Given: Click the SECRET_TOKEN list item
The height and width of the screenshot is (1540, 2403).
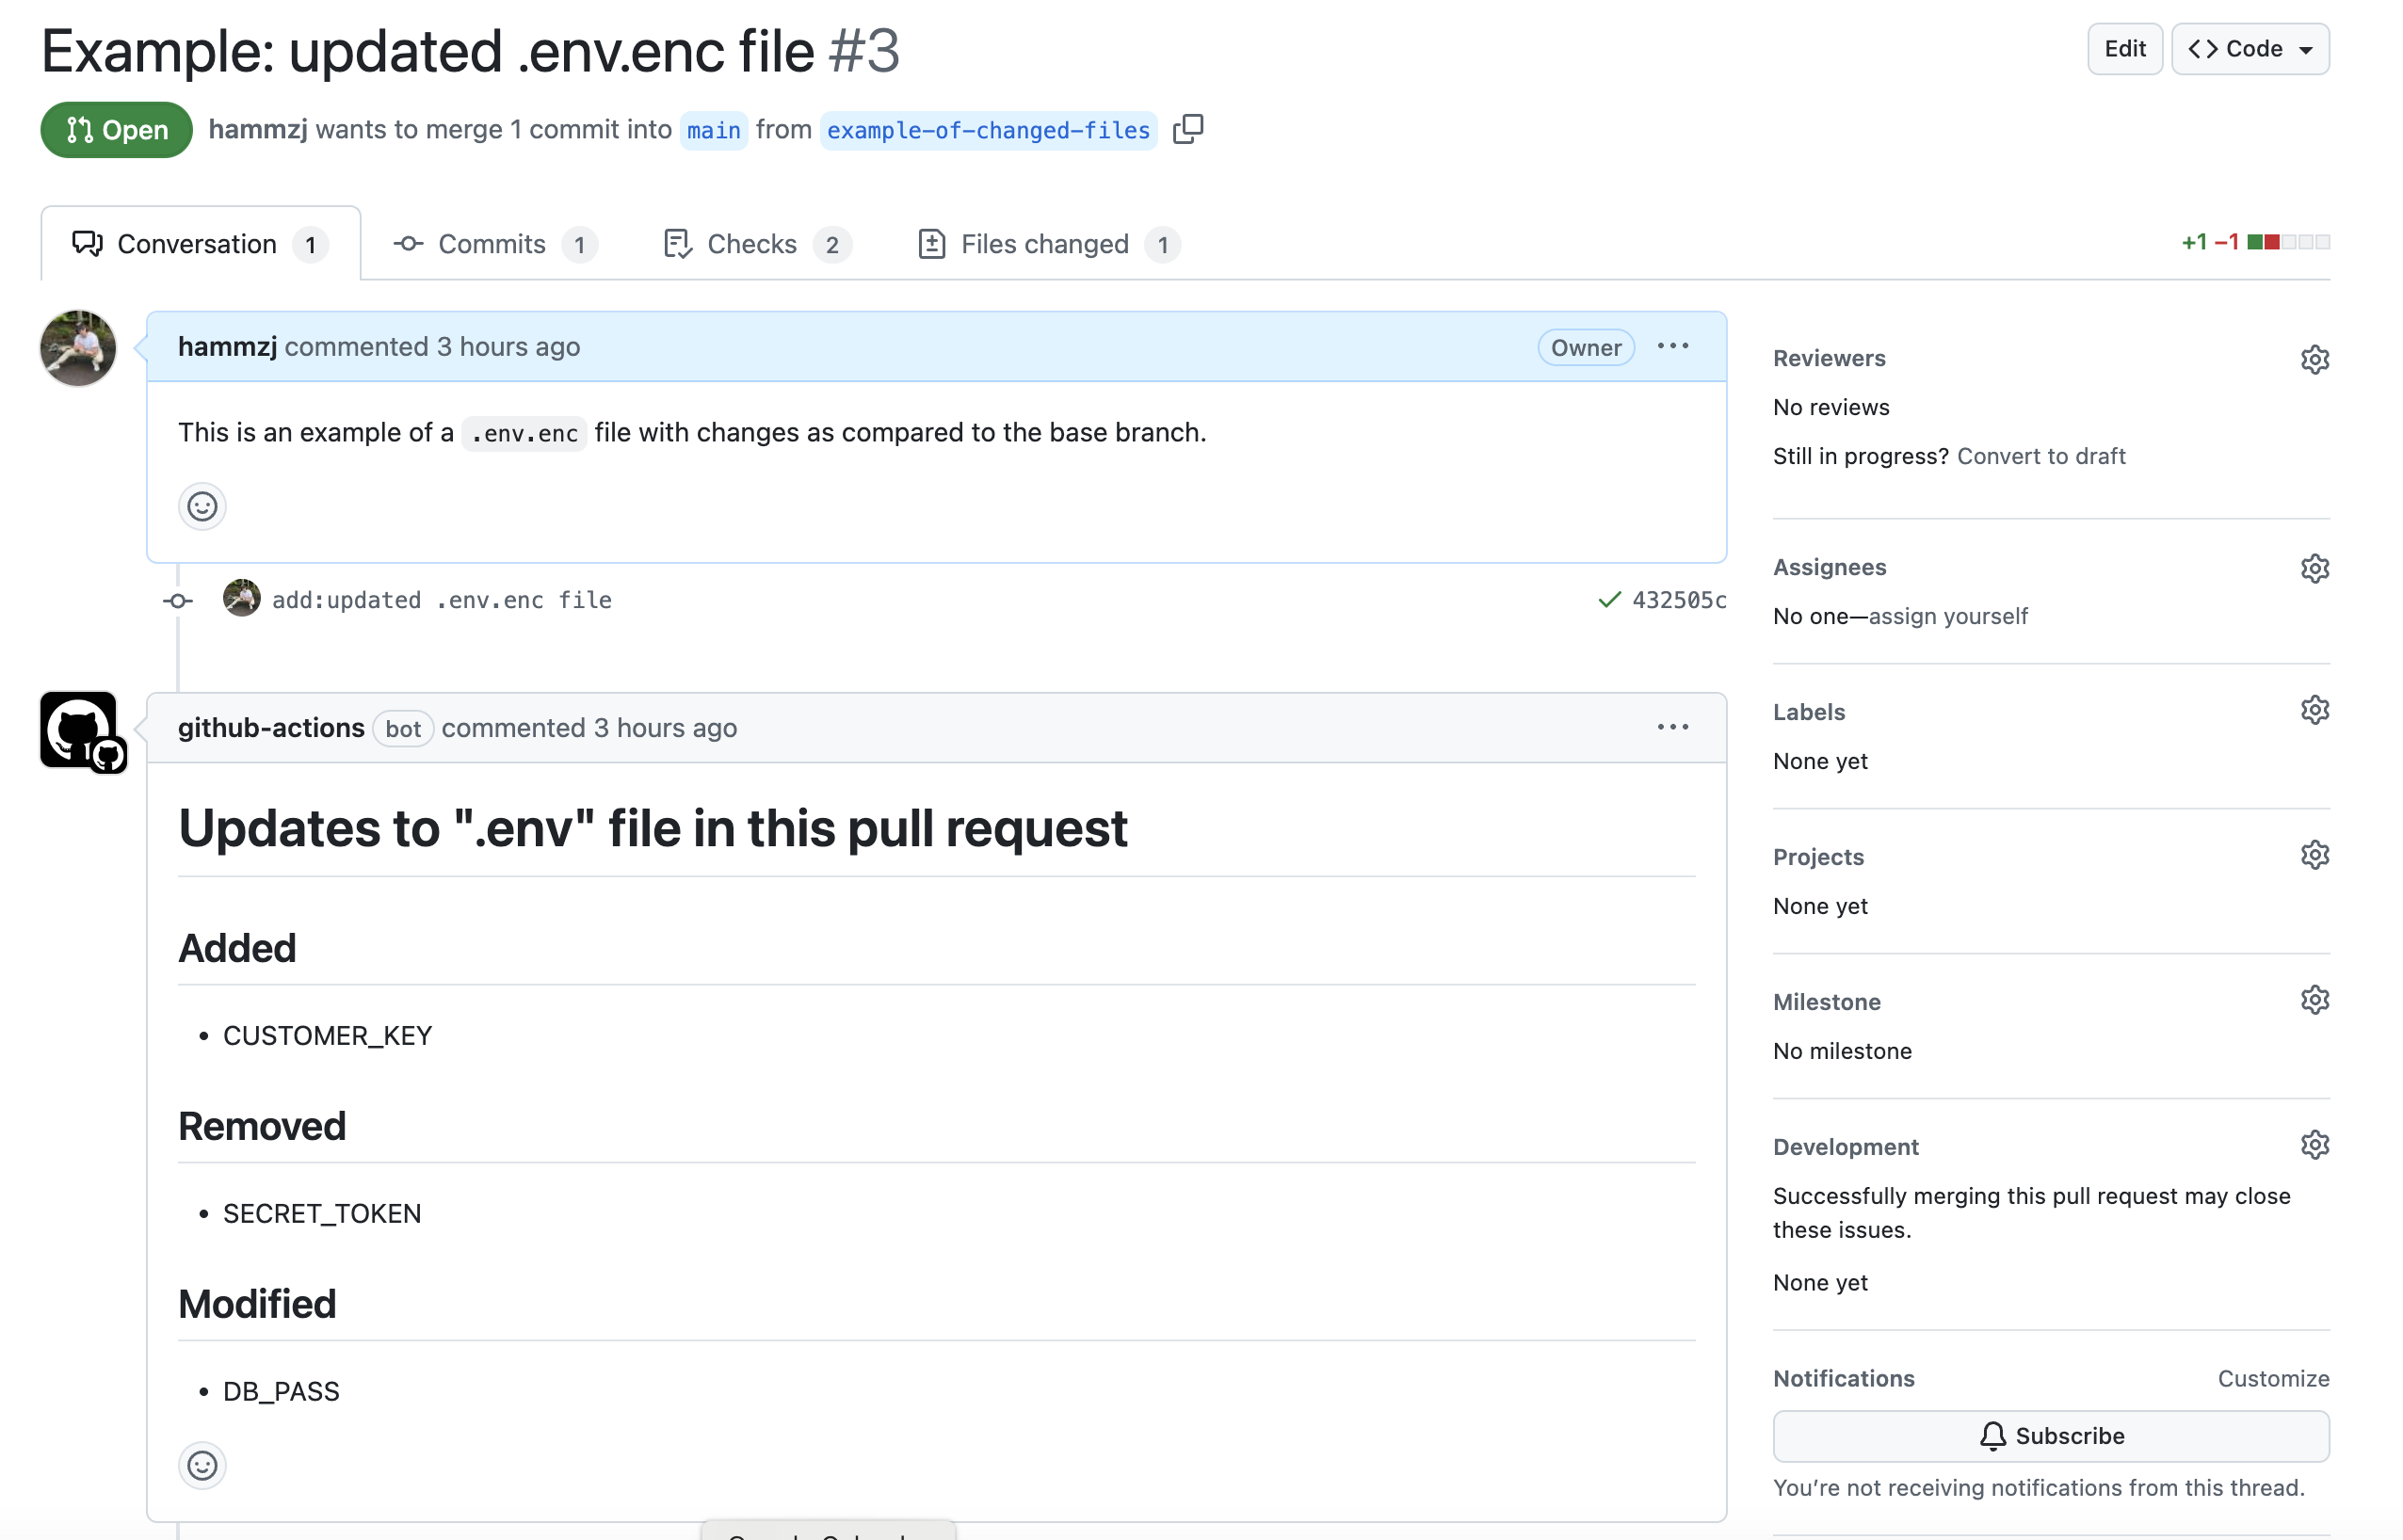Looking at the screenshot, I should (322, 1213).
